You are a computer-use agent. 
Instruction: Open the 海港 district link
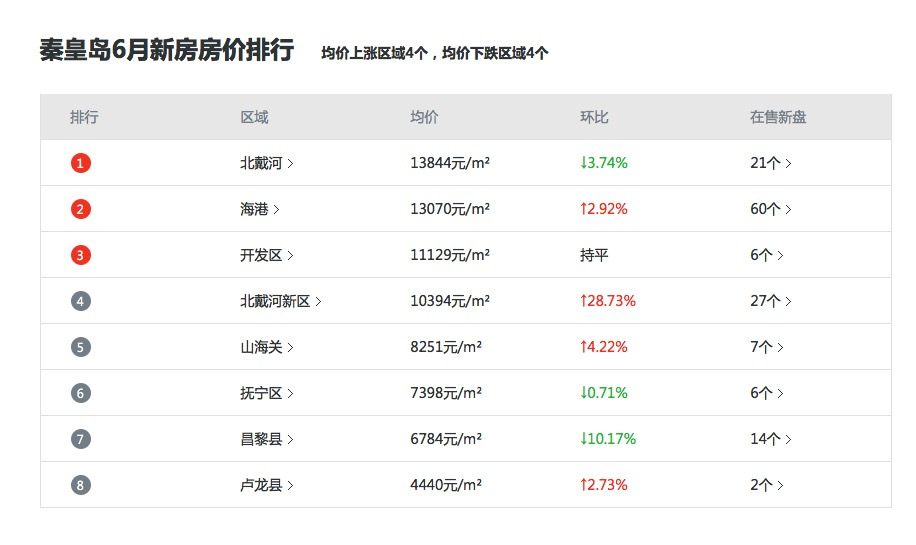[259, 209]
